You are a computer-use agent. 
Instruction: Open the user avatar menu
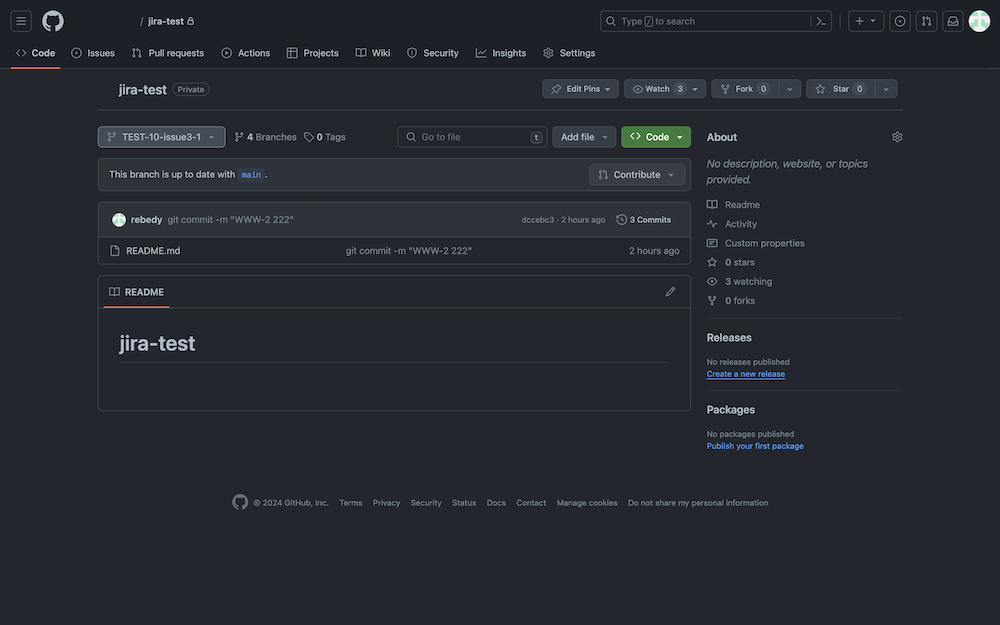tap(979, 21)
